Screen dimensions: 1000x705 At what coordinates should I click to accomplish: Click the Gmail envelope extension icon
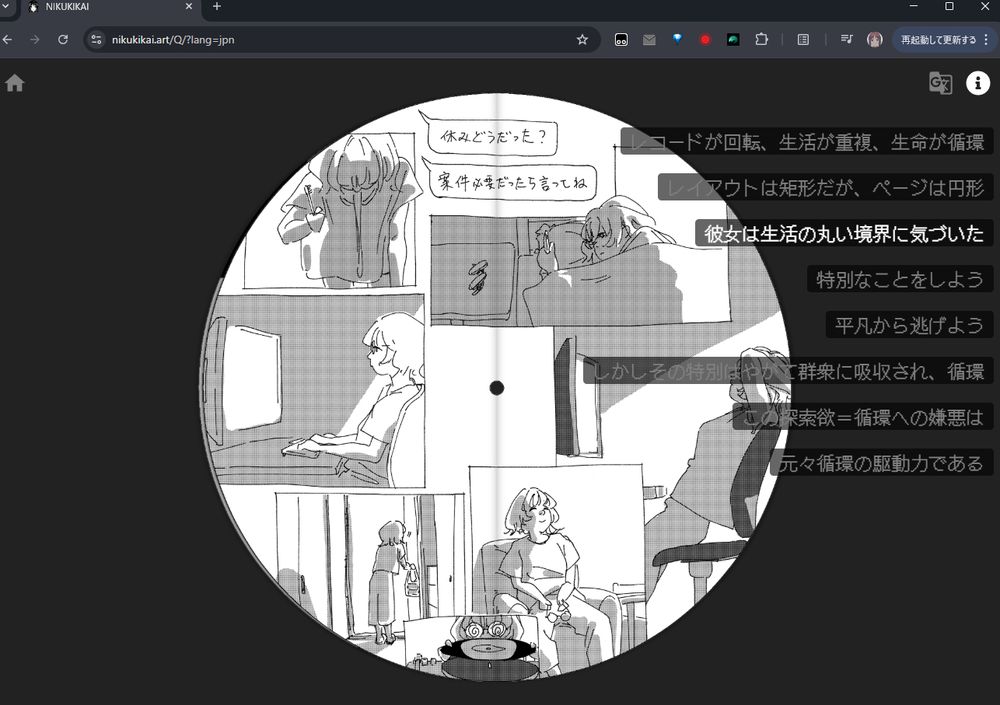pyautogui.click(x=649, y=39)
